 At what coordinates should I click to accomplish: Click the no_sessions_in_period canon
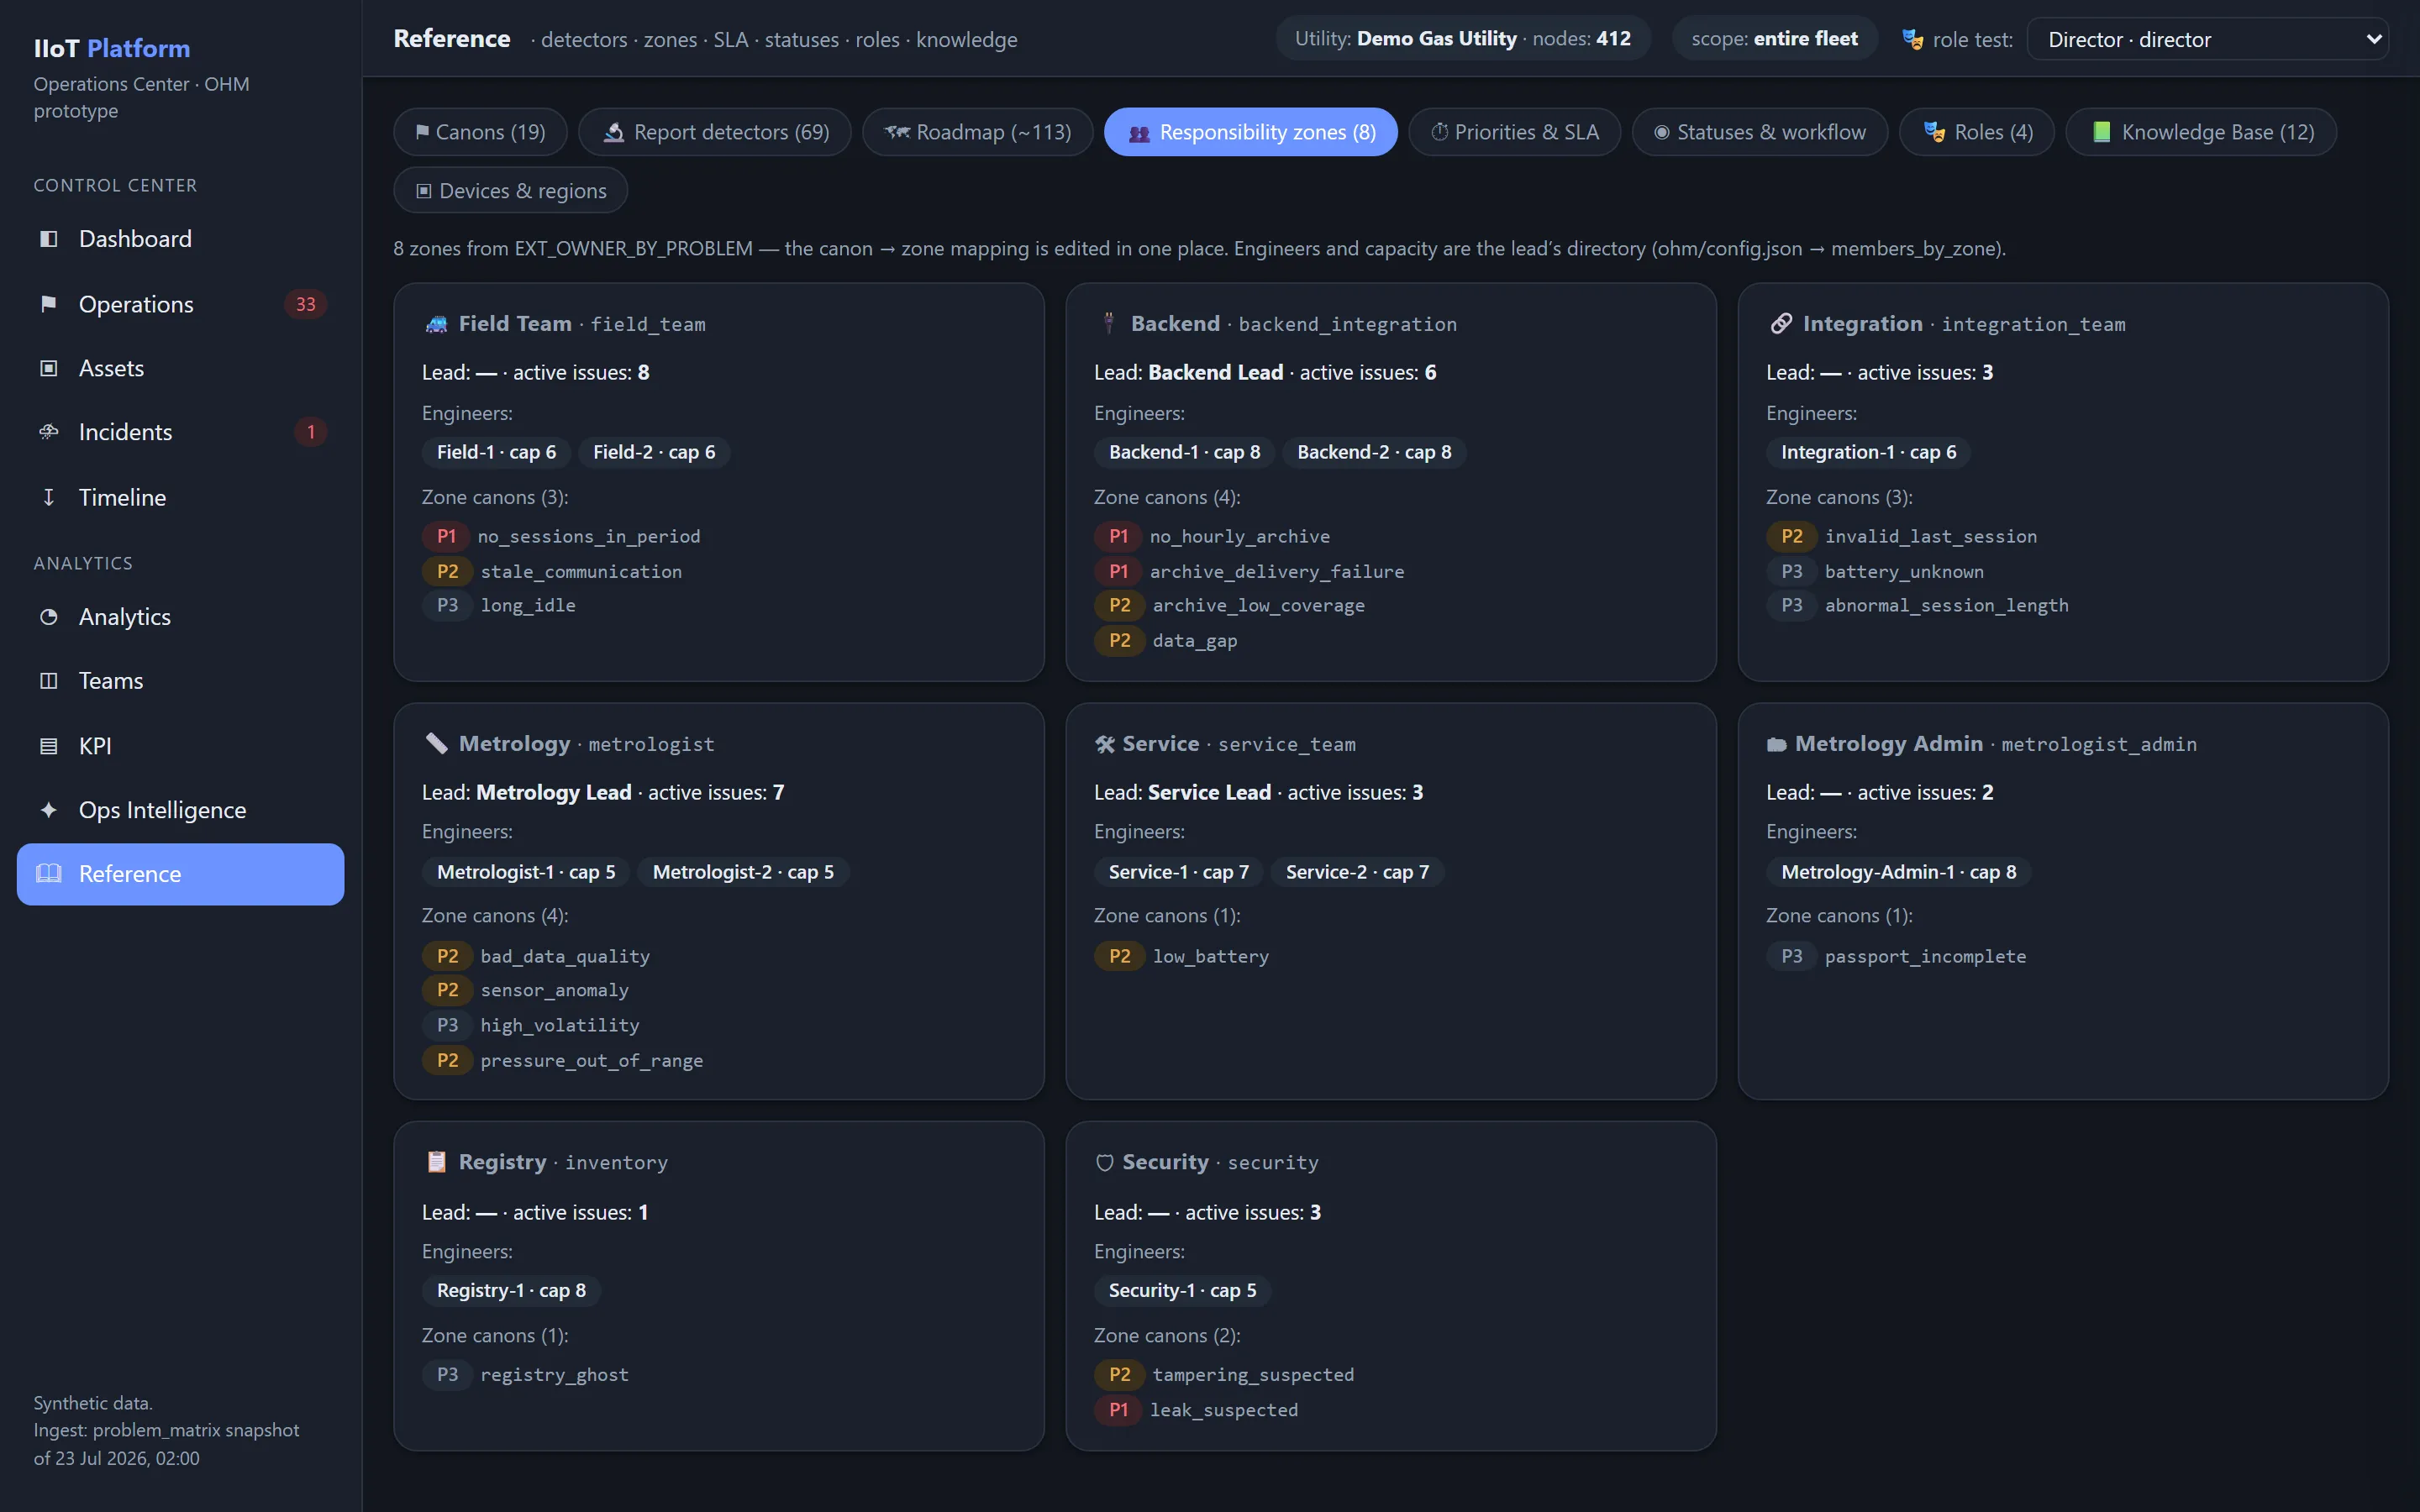[x=589, y=537]
